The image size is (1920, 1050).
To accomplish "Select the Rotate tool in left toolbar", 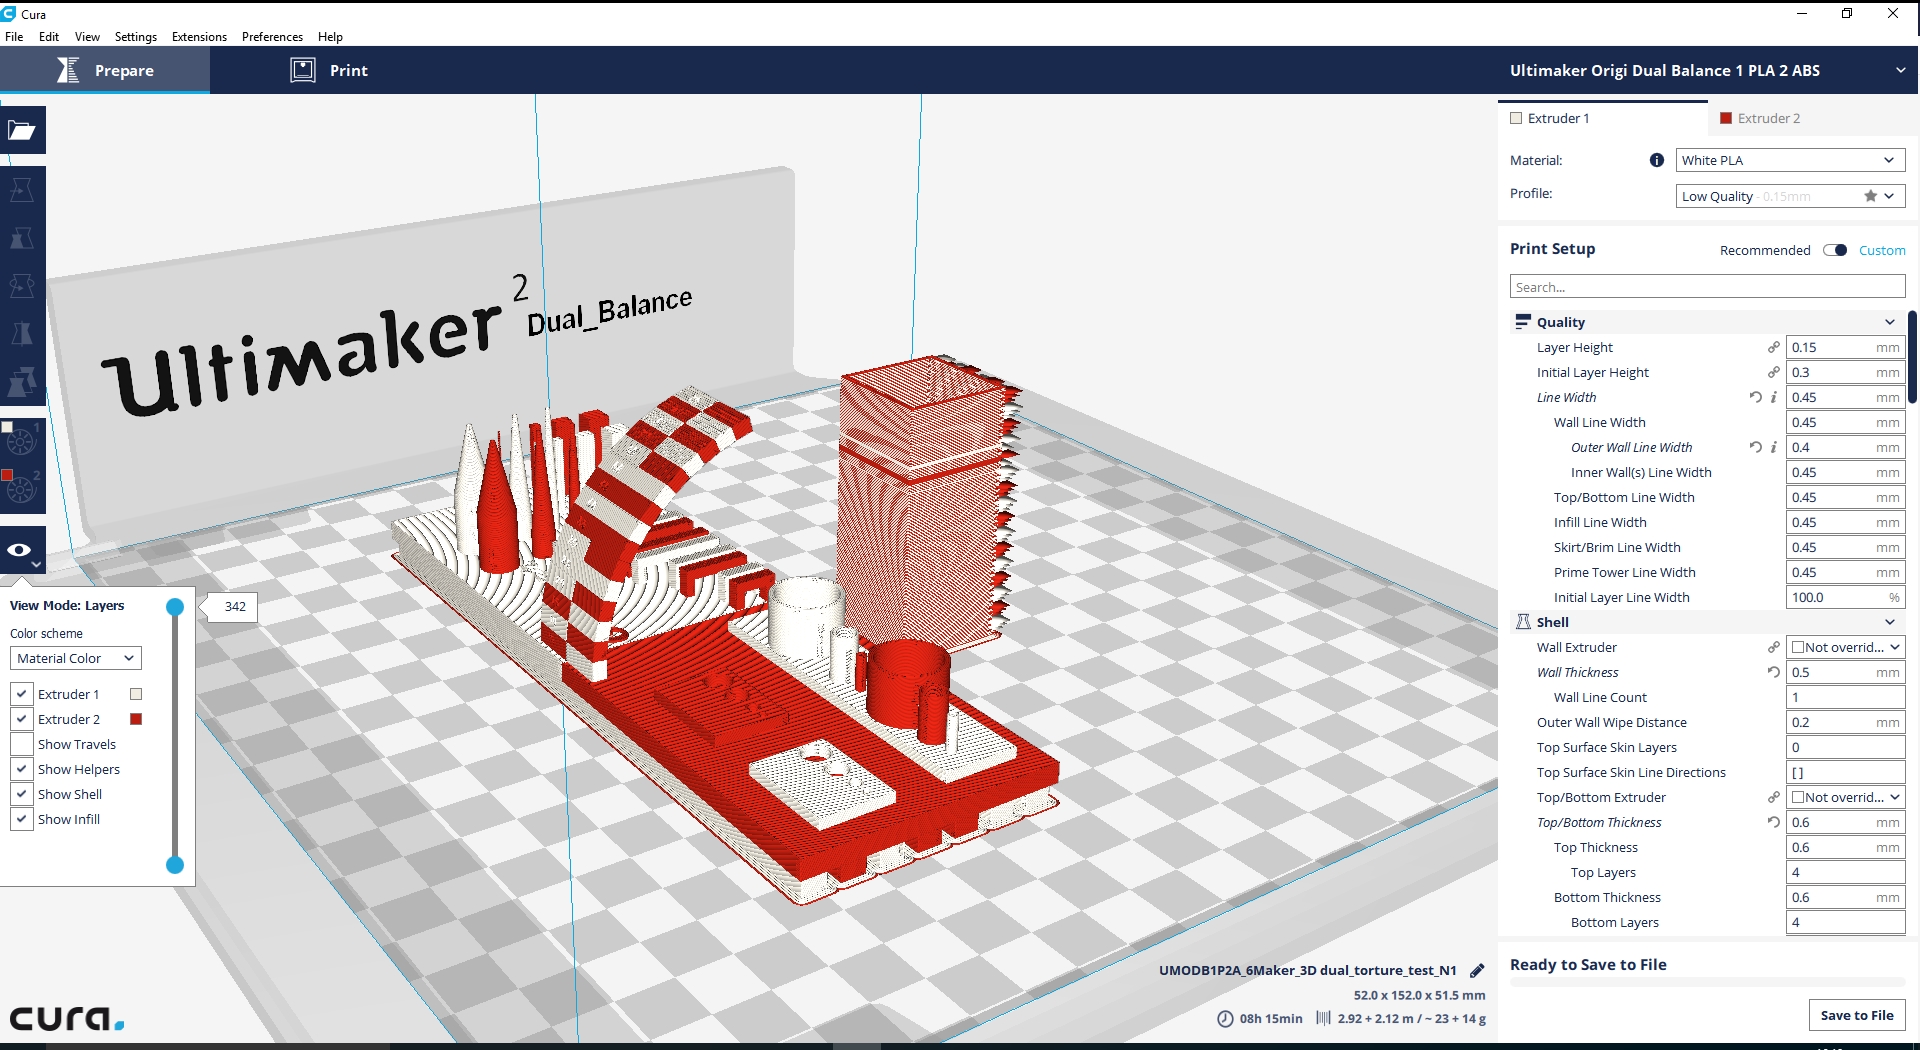I will (22, 285).
